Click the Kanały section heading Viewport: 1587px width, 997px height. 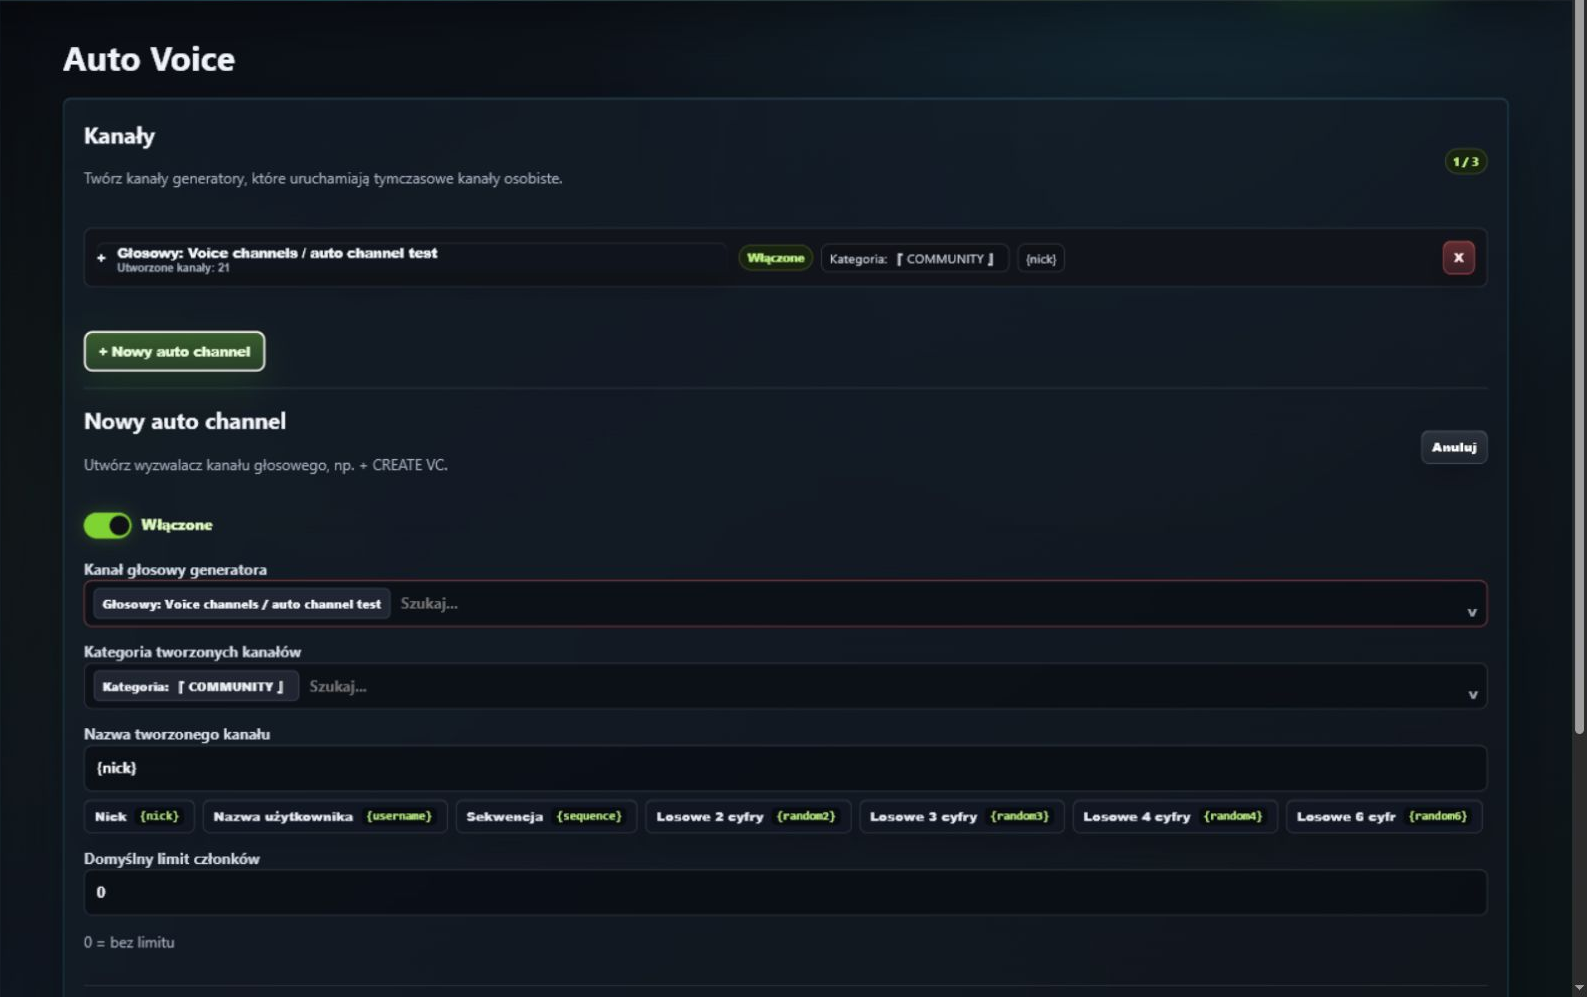click(119, 136)
